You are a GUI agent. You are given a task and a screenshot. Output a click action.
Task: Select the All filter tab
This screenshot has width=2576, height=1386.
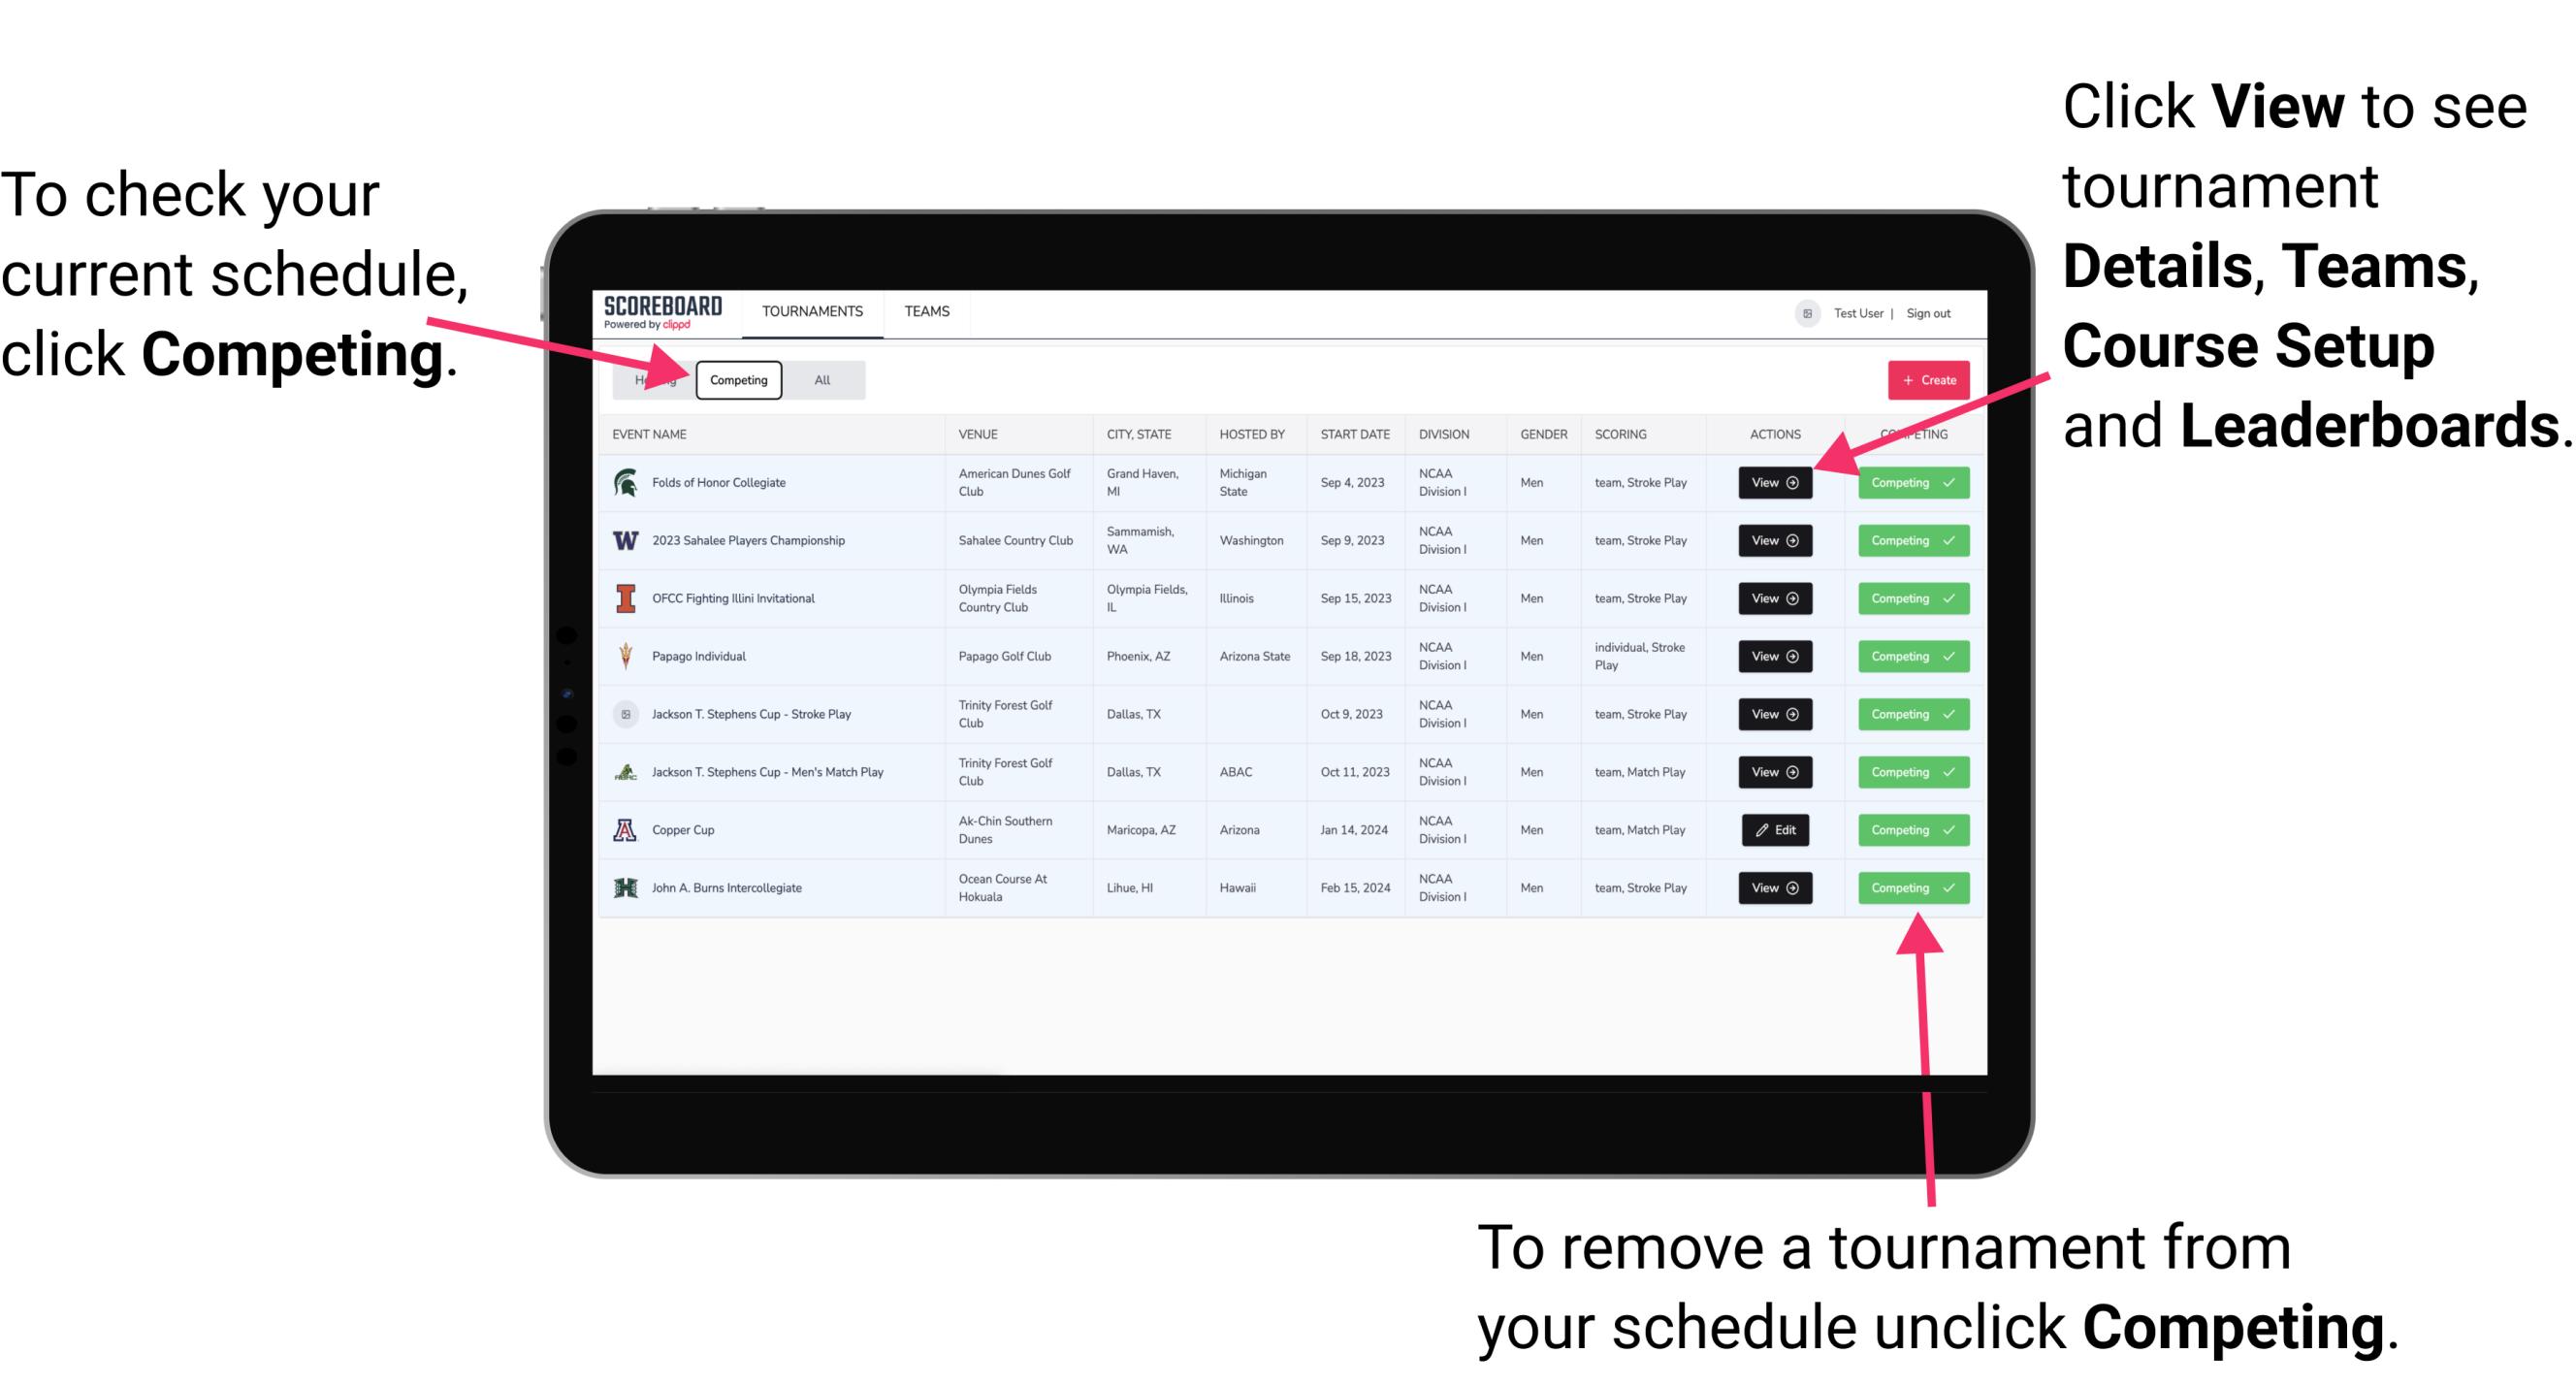(x=819, y=379)
